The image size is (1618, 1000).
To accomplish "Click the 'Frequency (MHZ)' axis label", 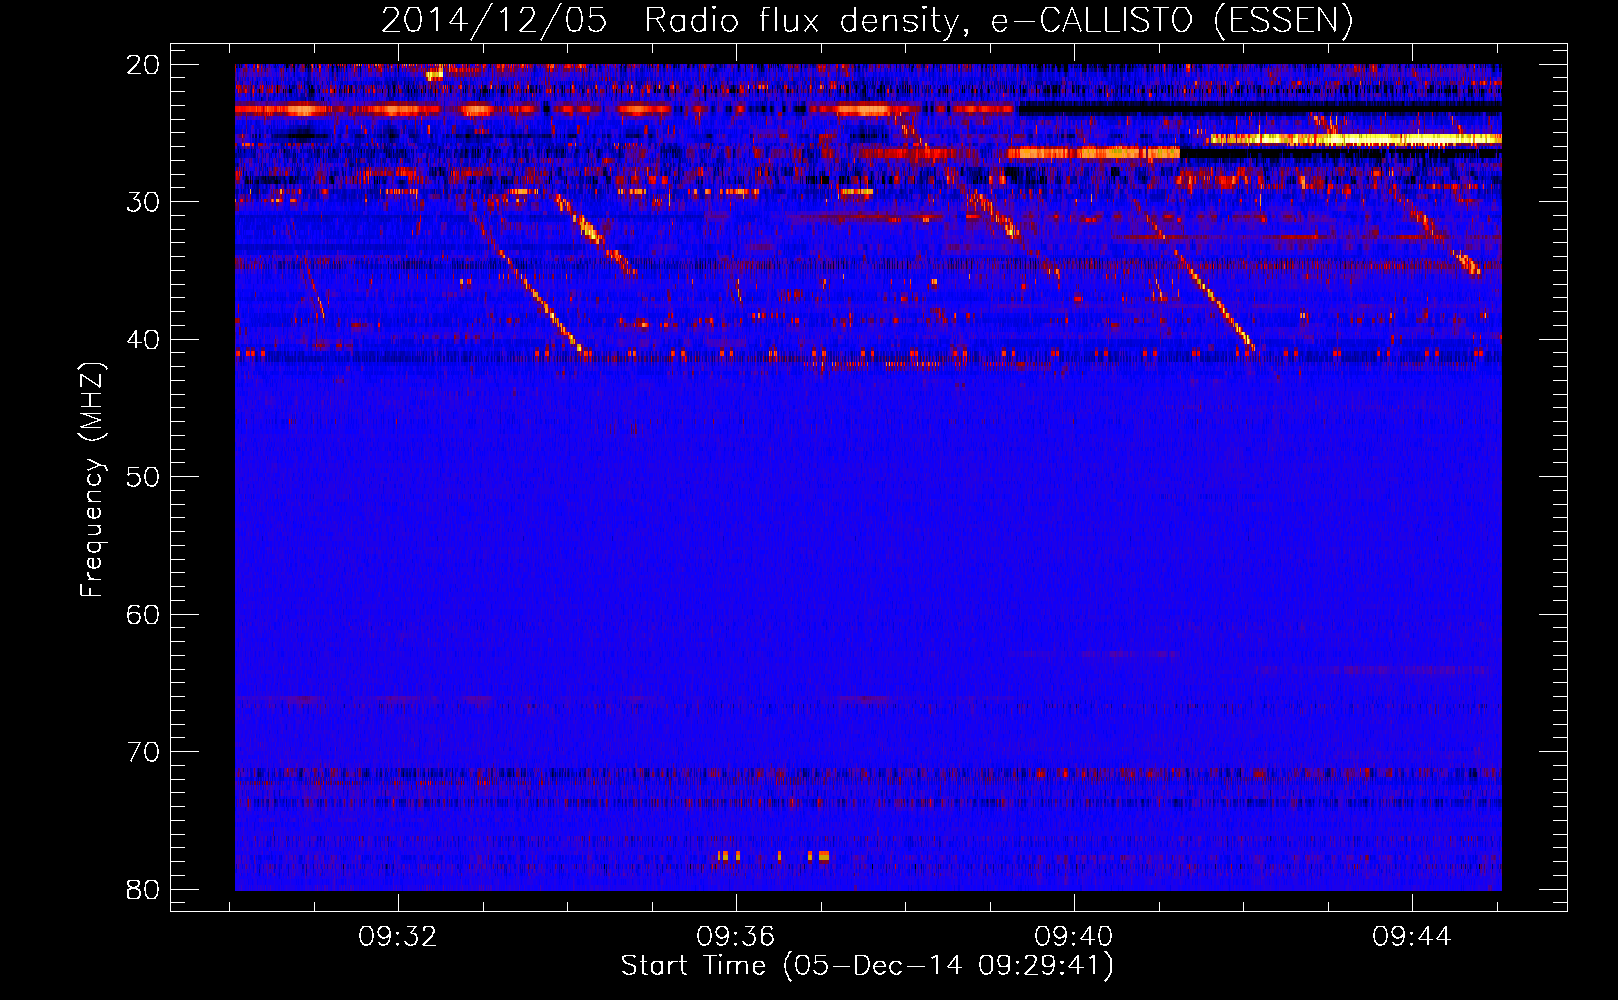I will point(92,479).
